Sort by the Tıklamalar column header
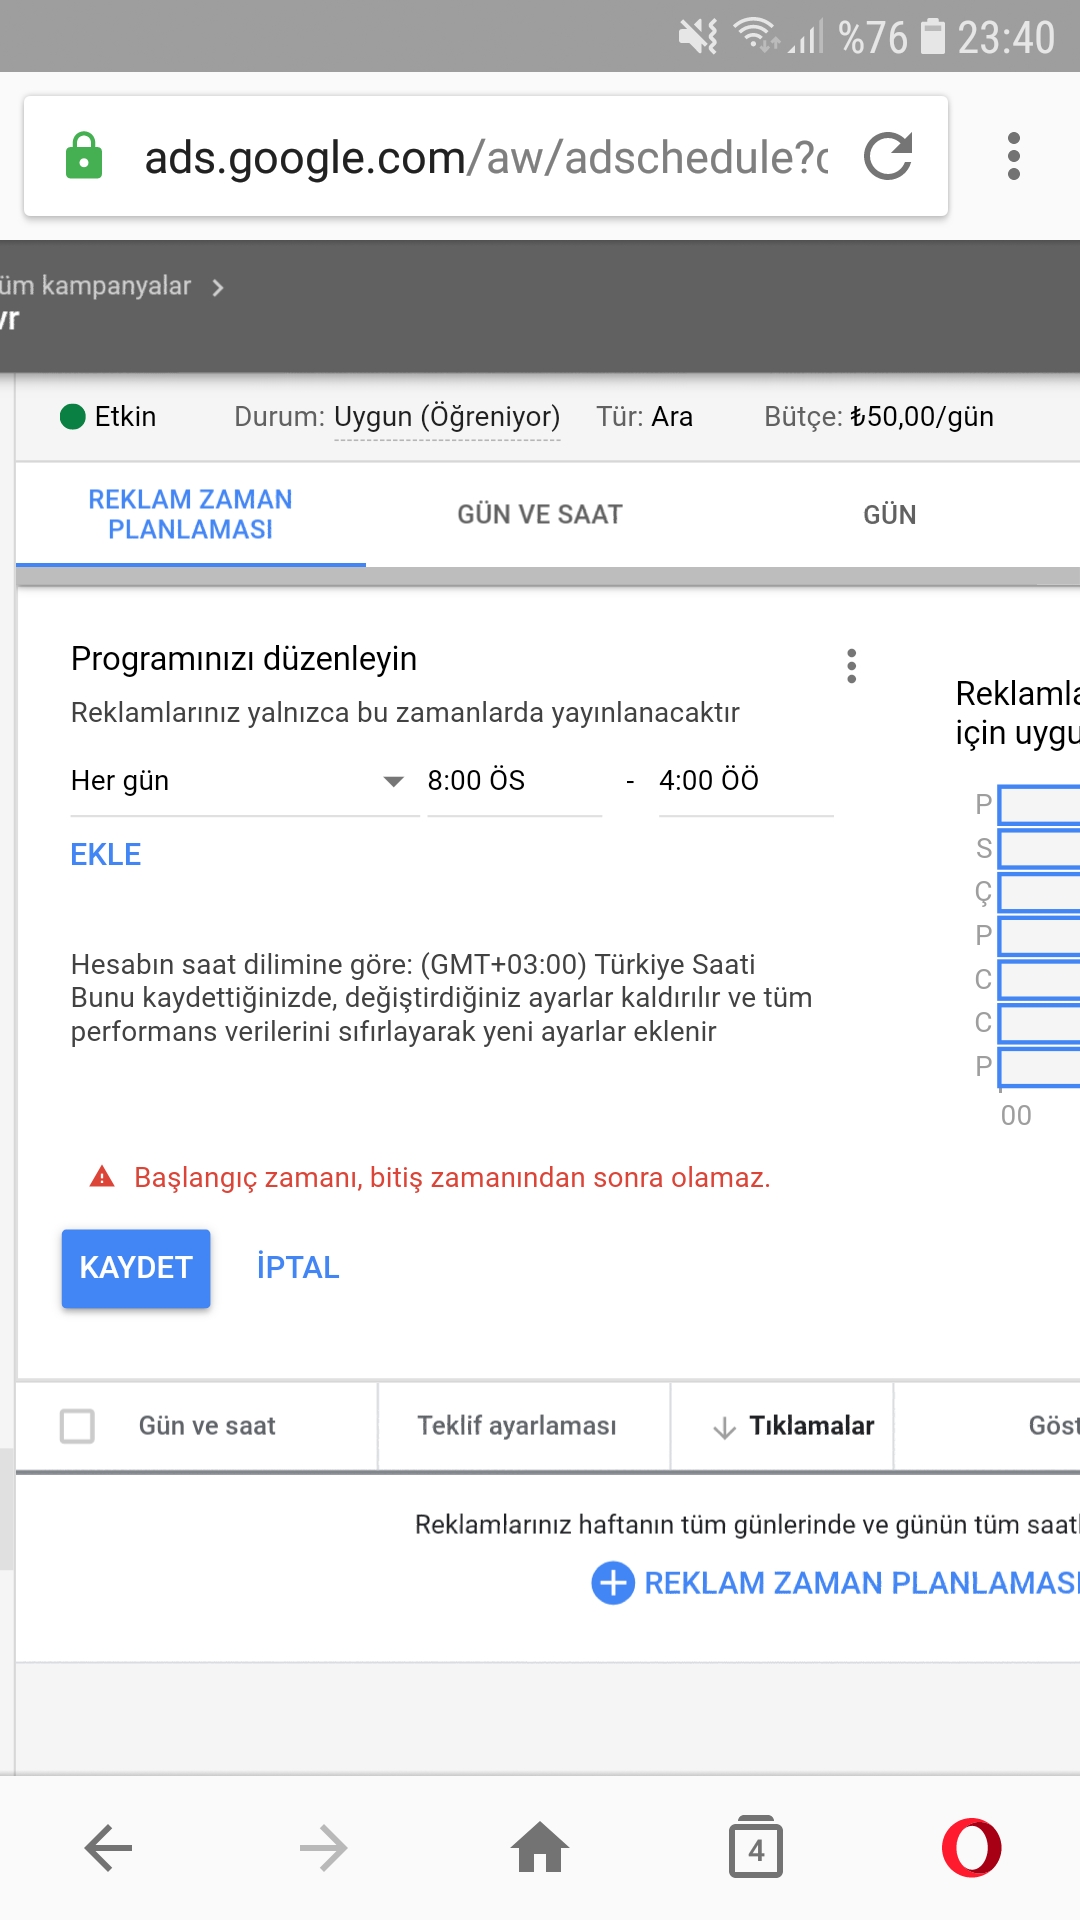 (793, 1426)
